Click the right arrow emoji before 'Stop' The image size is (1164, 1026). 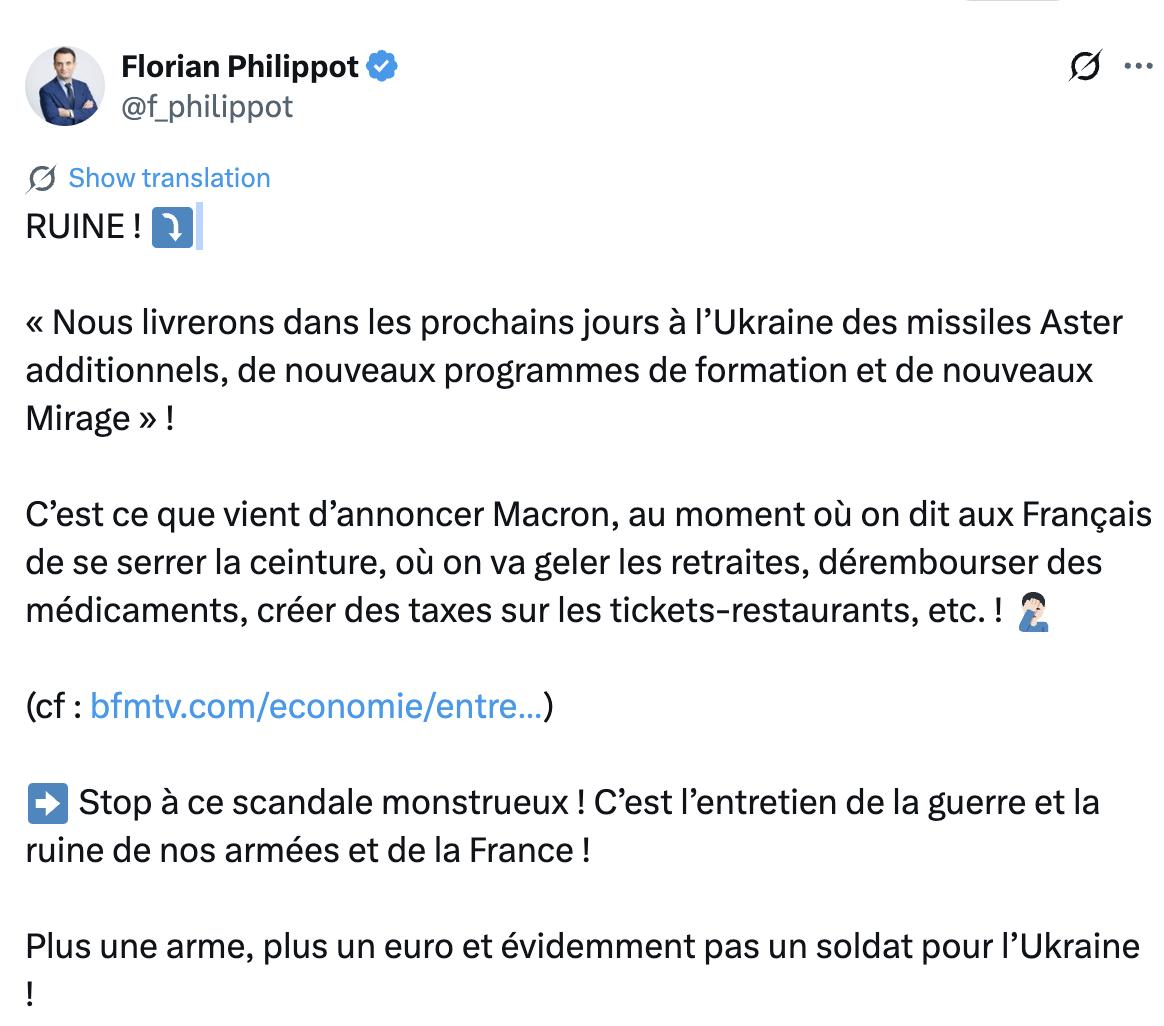click(x=47, y=802)
